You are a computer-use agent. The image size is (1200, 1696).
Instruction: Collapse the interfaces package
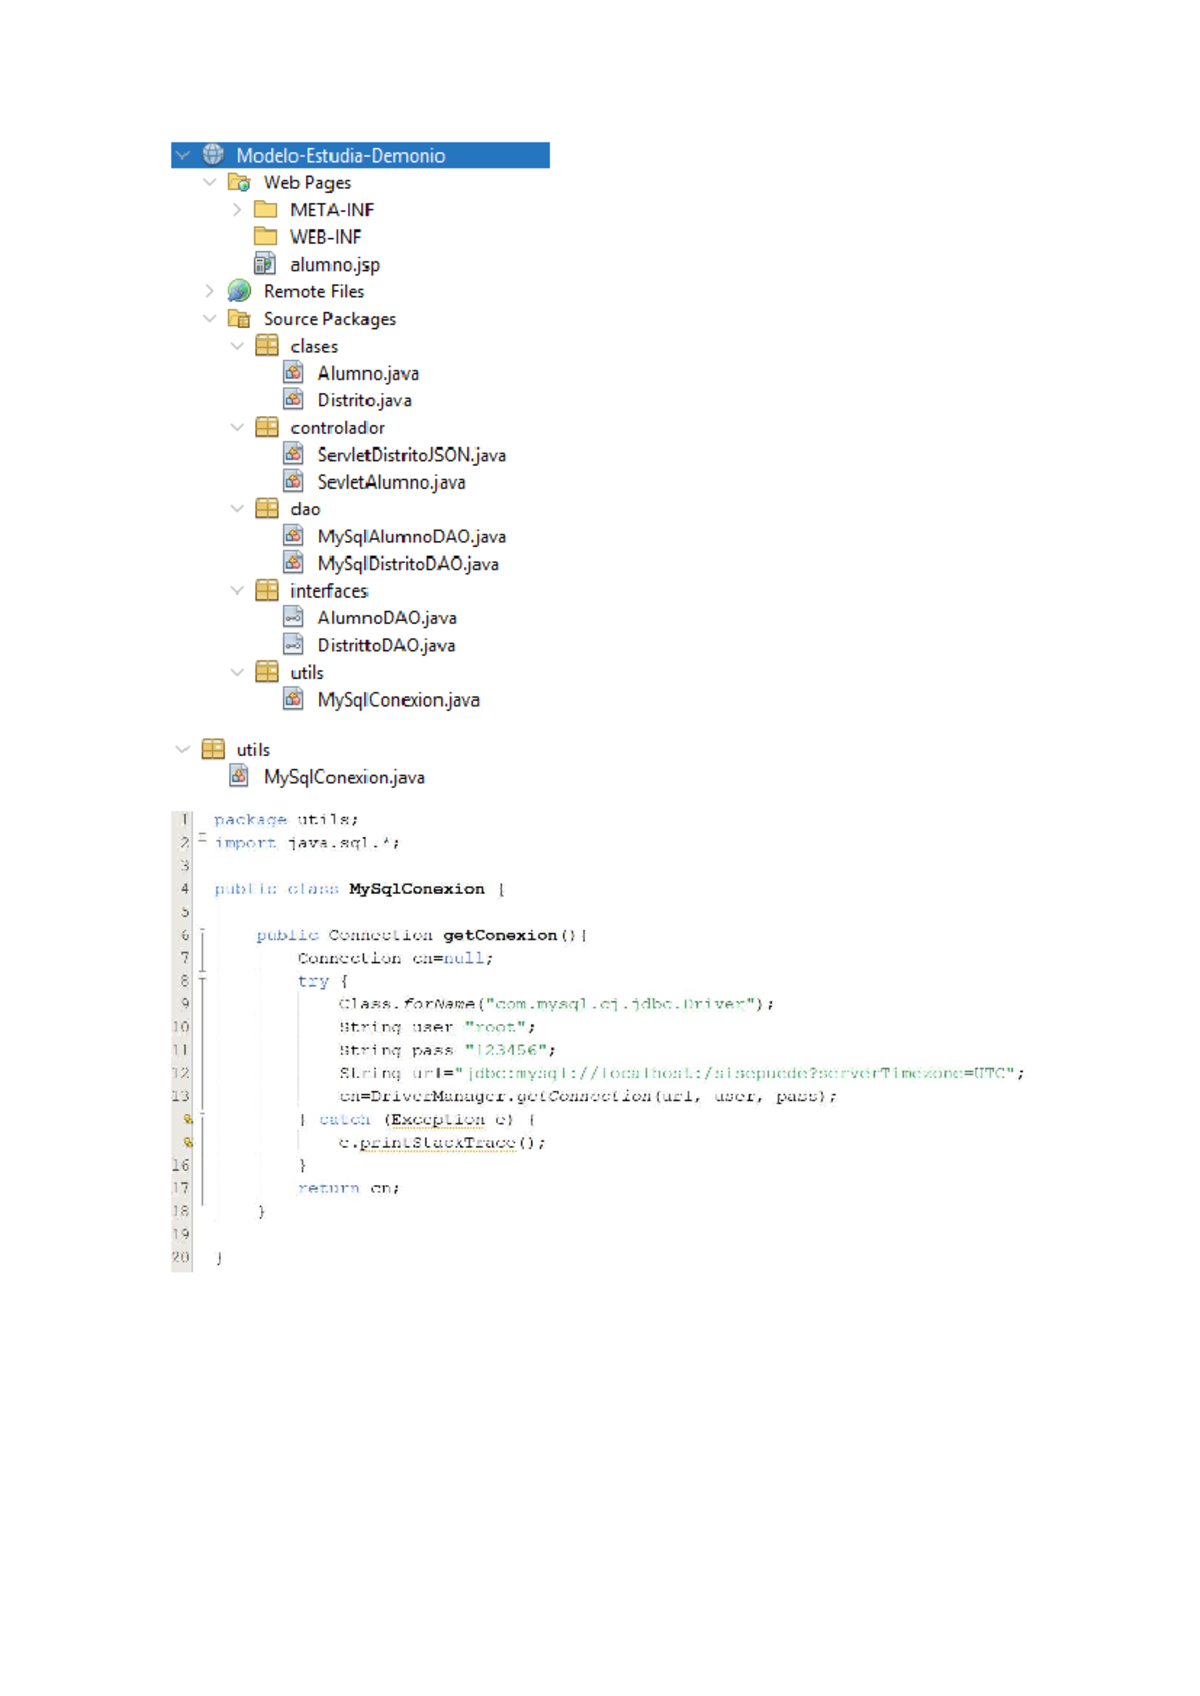237,590
